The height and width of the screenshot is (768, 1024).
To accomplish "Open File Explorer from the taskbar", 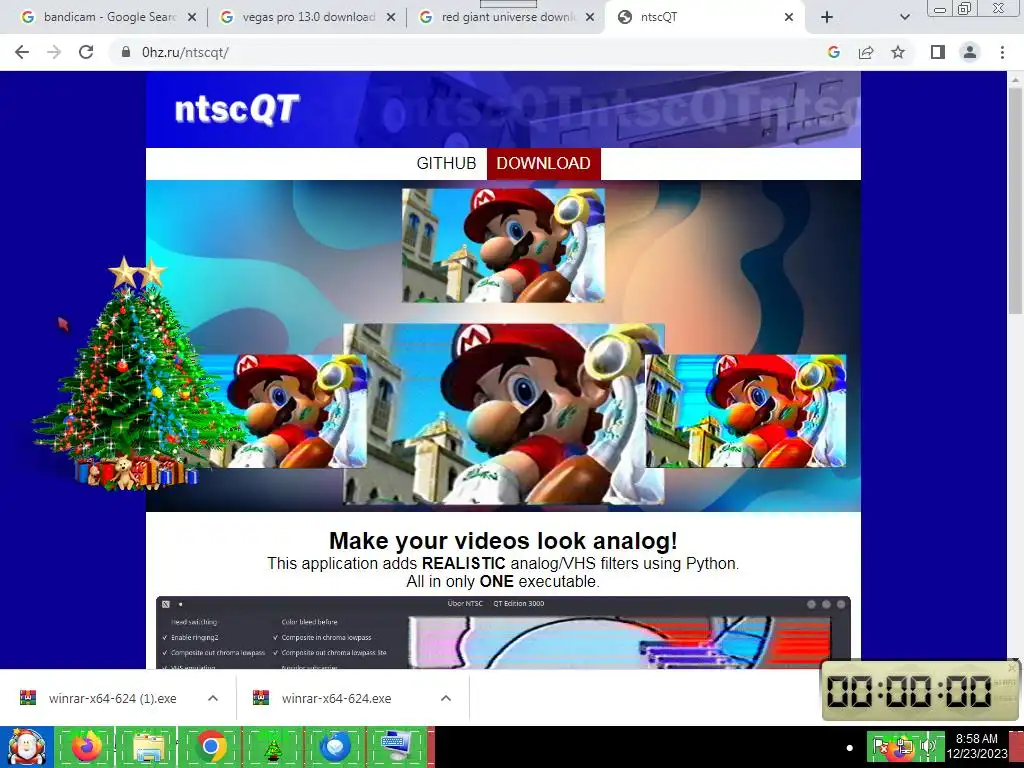I will [148, 747].
